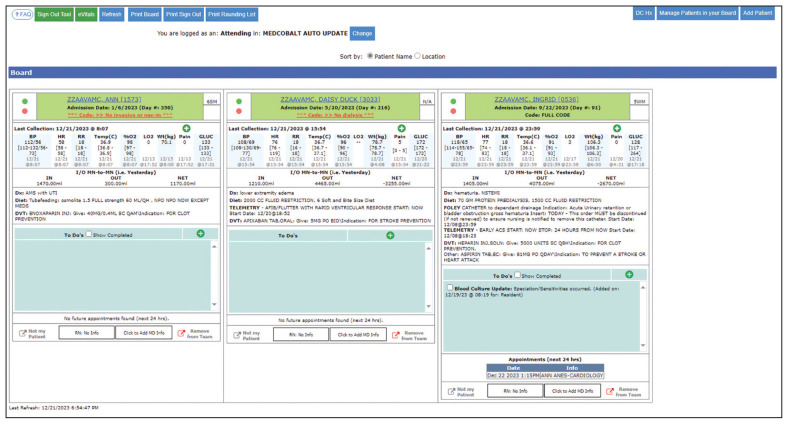
Task: Click N/A box on Daisy Duck's header
Action: click(427, 101)
